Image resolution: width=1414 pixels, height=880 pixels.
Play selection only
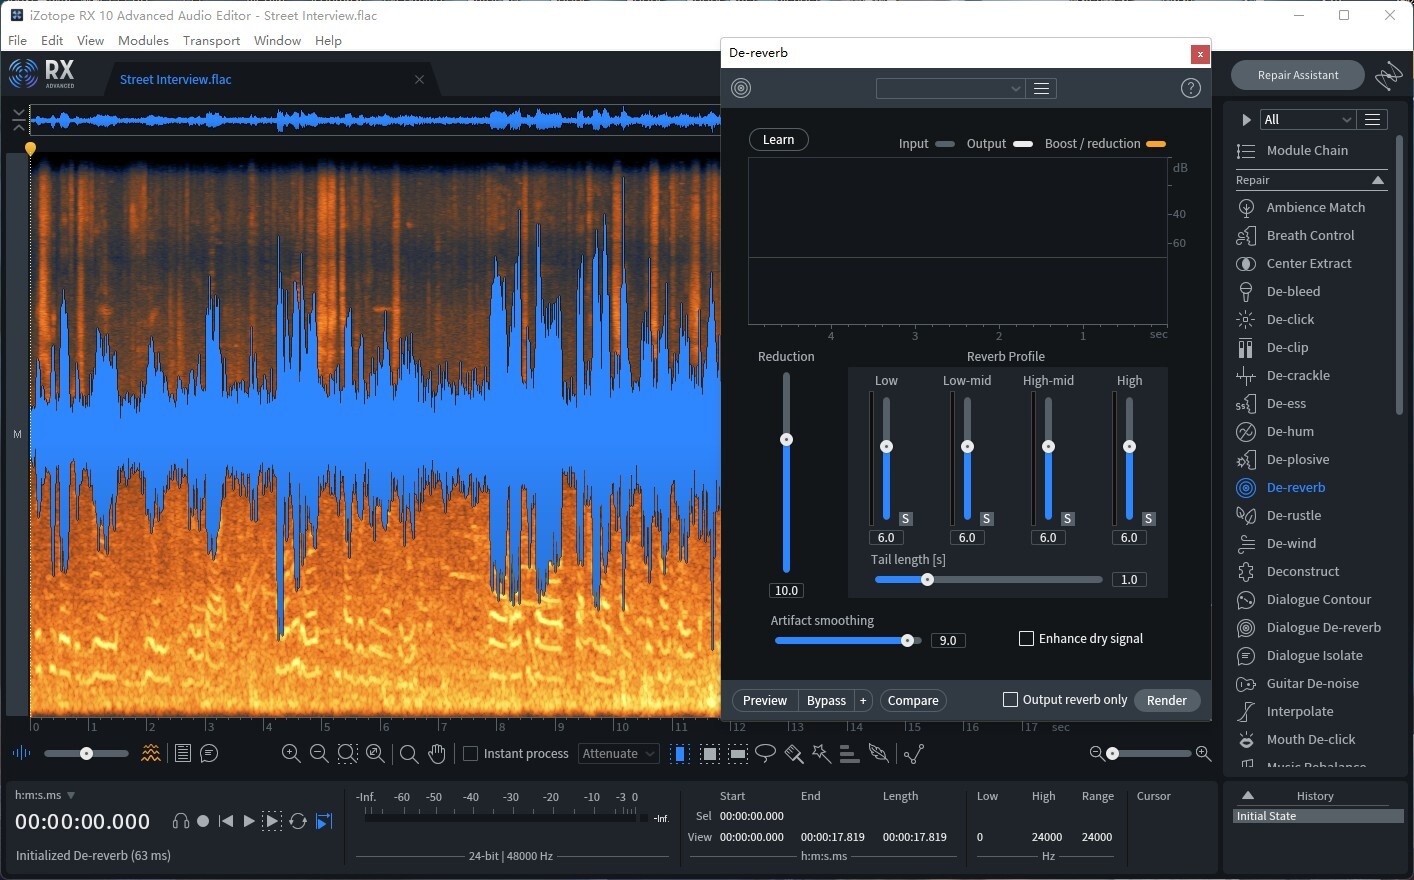coord(272,821)
